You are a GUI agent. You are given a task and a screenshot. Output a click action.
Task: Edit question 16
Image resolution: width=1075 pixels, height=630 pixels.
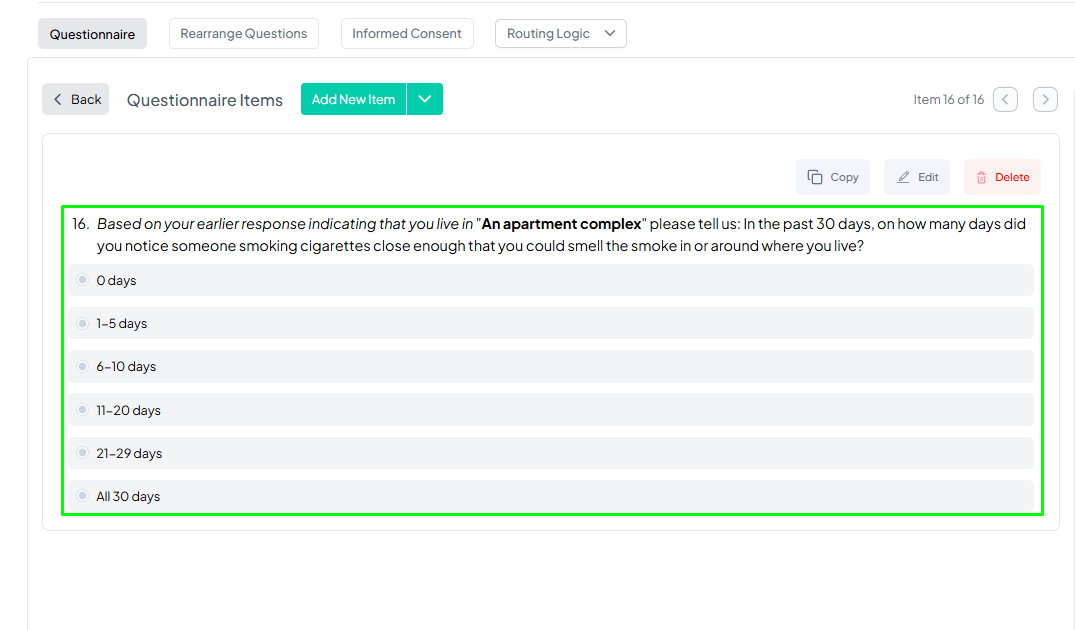click(917, 177)
